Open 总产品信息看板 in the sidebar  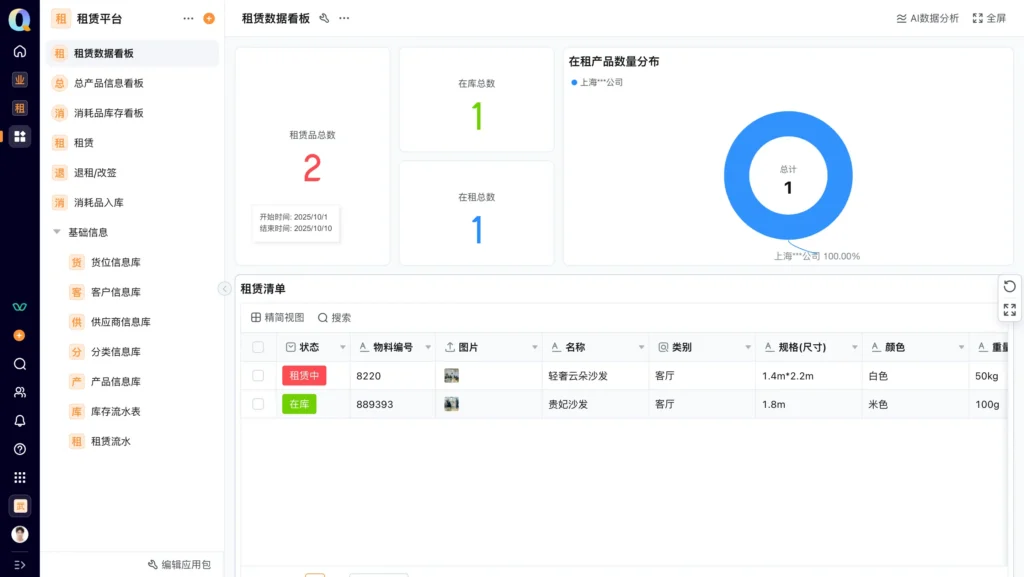[x=108, y=83]
